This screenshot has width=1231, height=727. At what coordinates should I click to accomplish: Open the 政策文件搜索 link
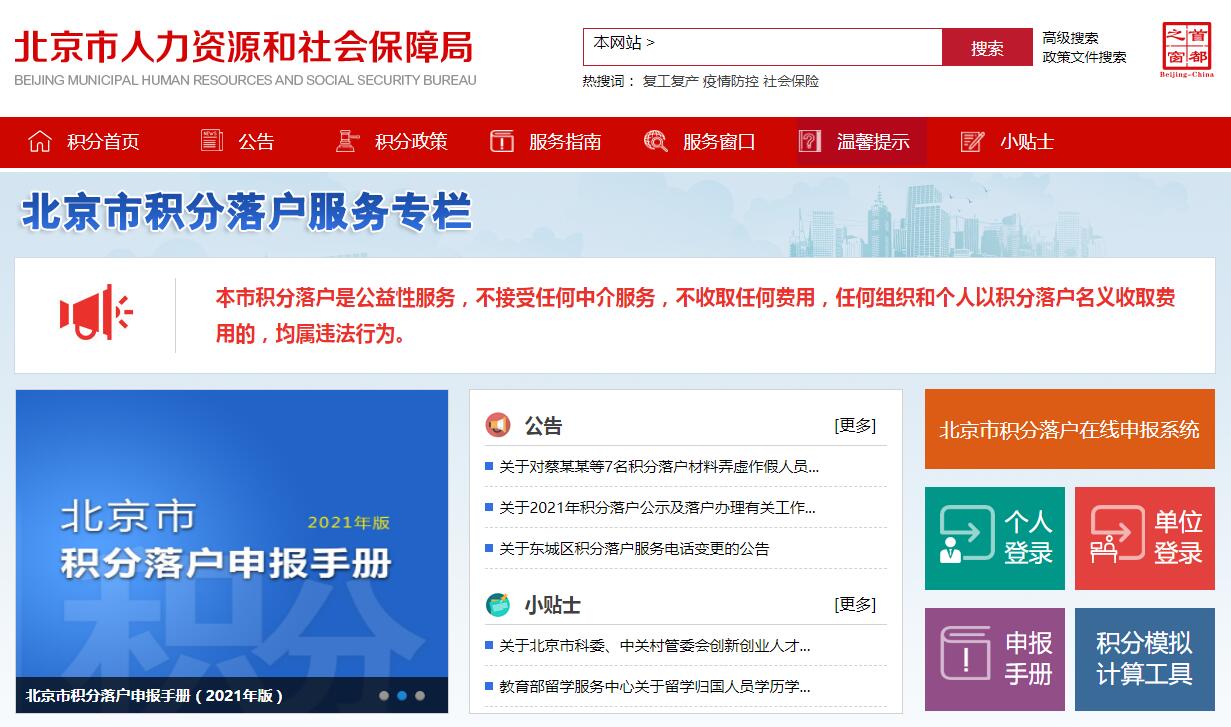1084,57
